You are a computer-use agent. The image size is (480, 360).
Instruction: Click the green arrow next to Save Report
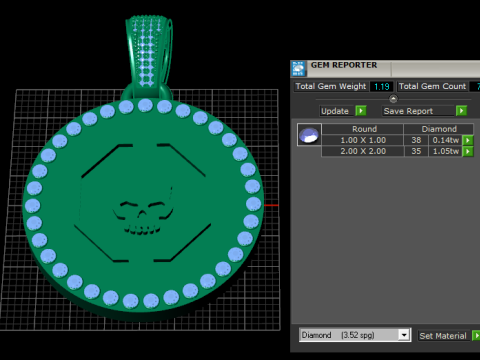click(461, 111)
